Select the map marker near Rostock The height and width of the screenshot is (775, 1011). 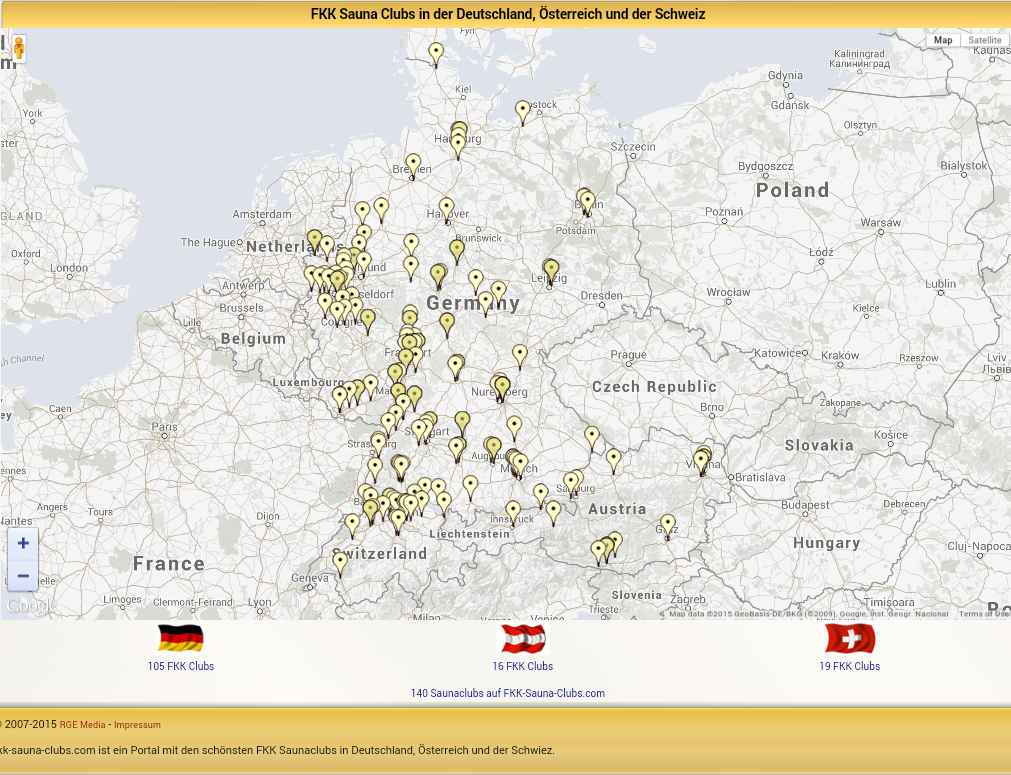pos(522,110)
